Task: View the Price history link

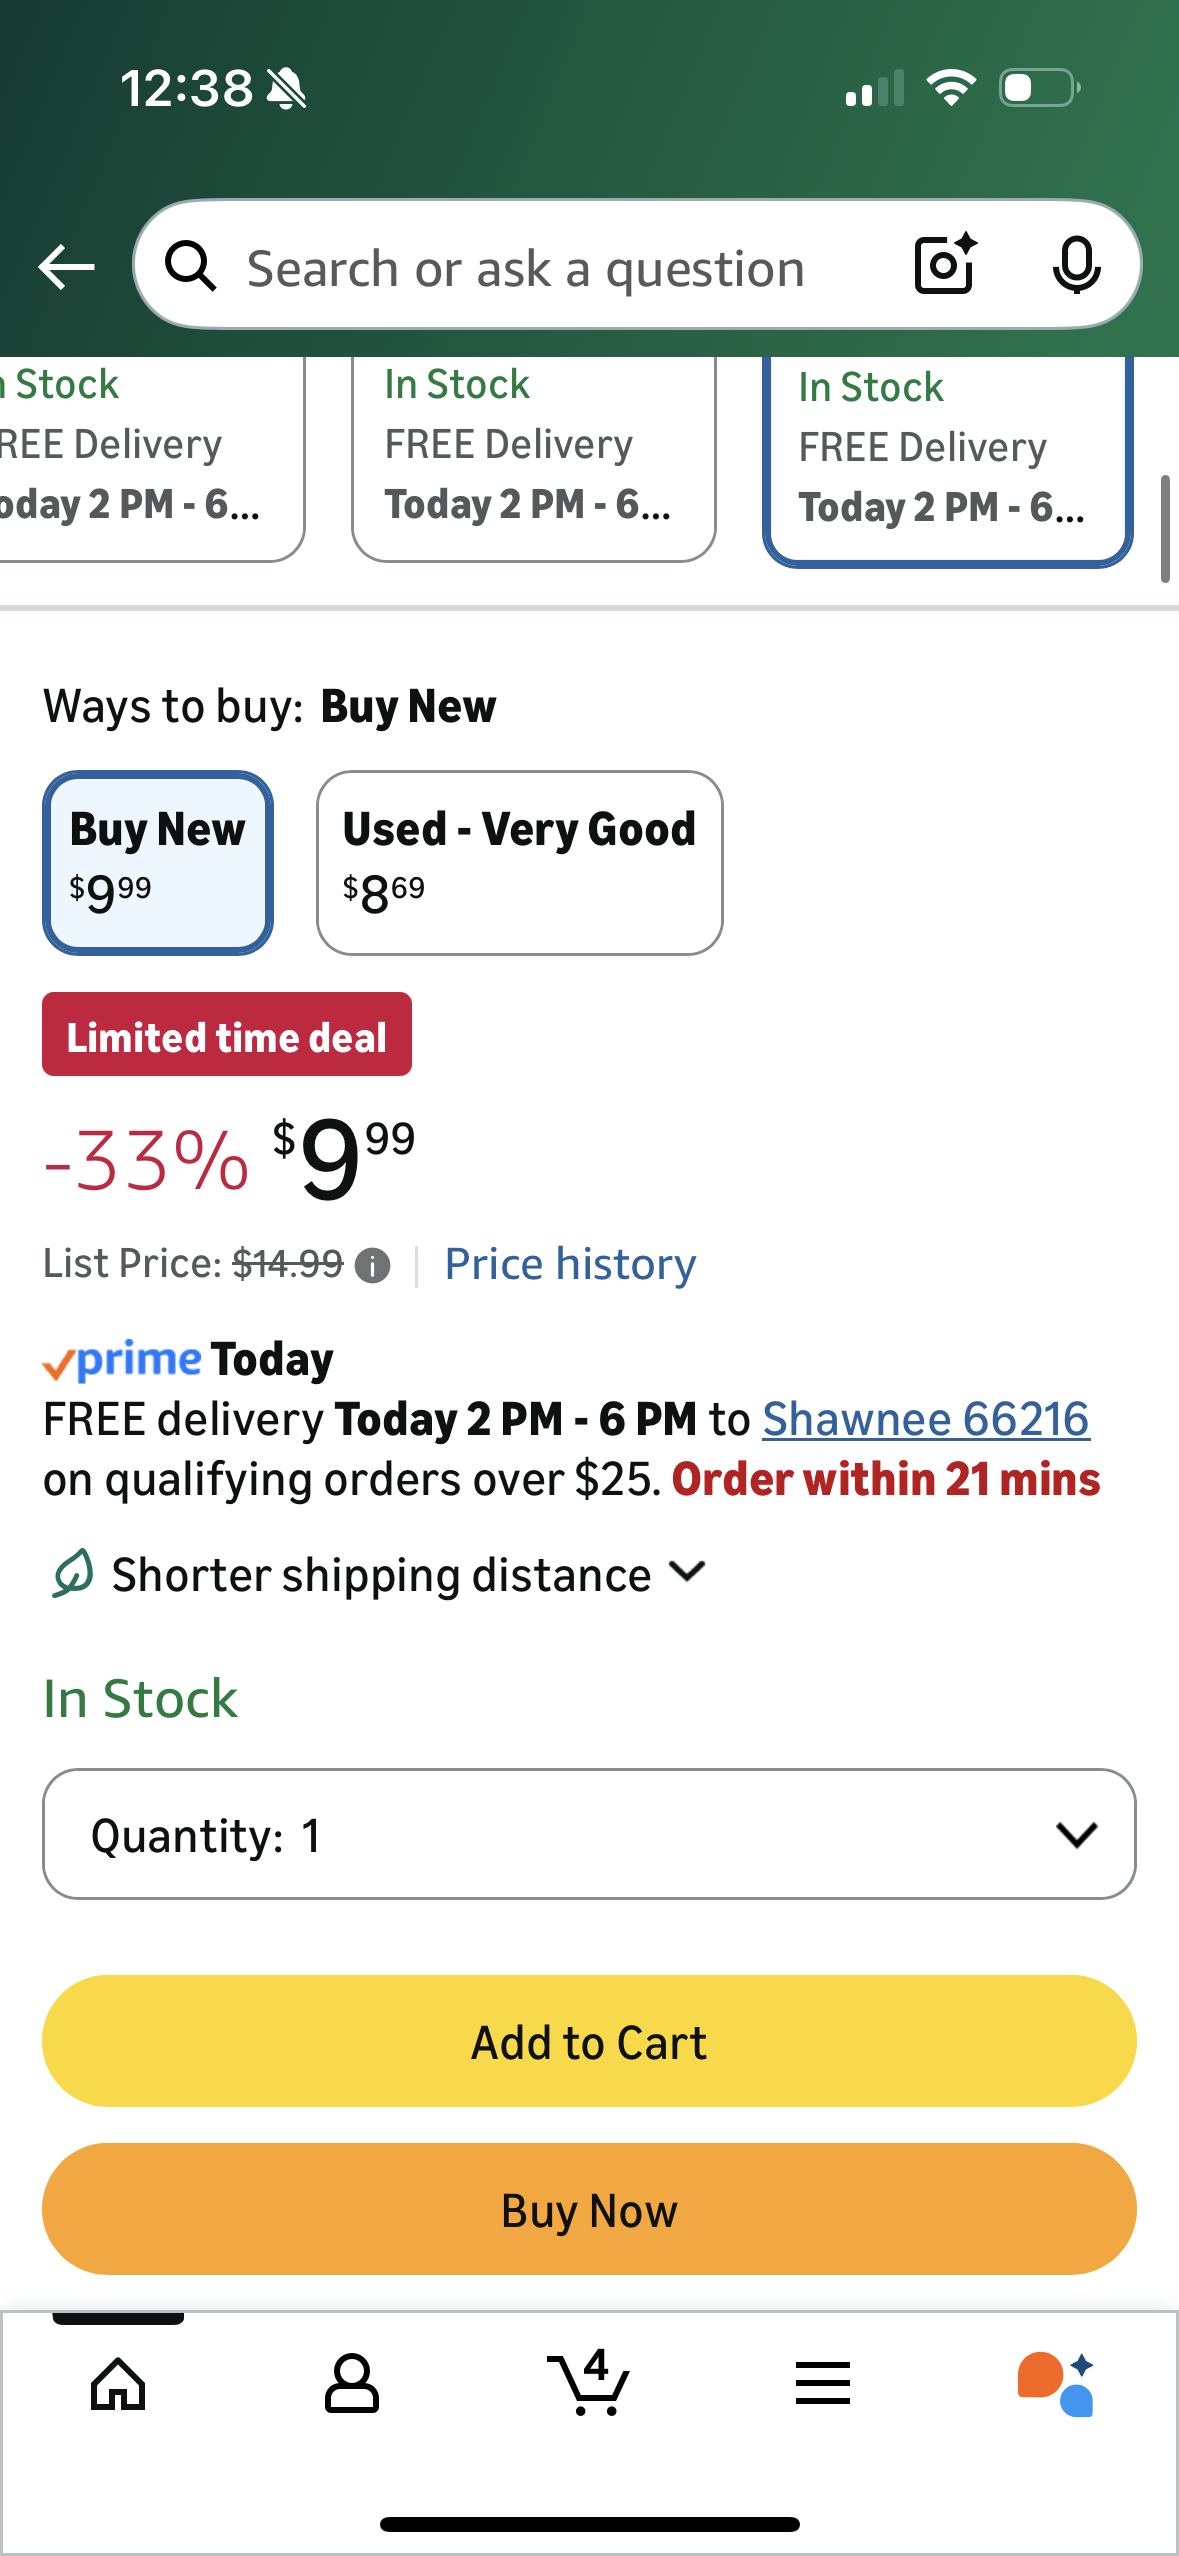Action: (x=570, y=1264)
